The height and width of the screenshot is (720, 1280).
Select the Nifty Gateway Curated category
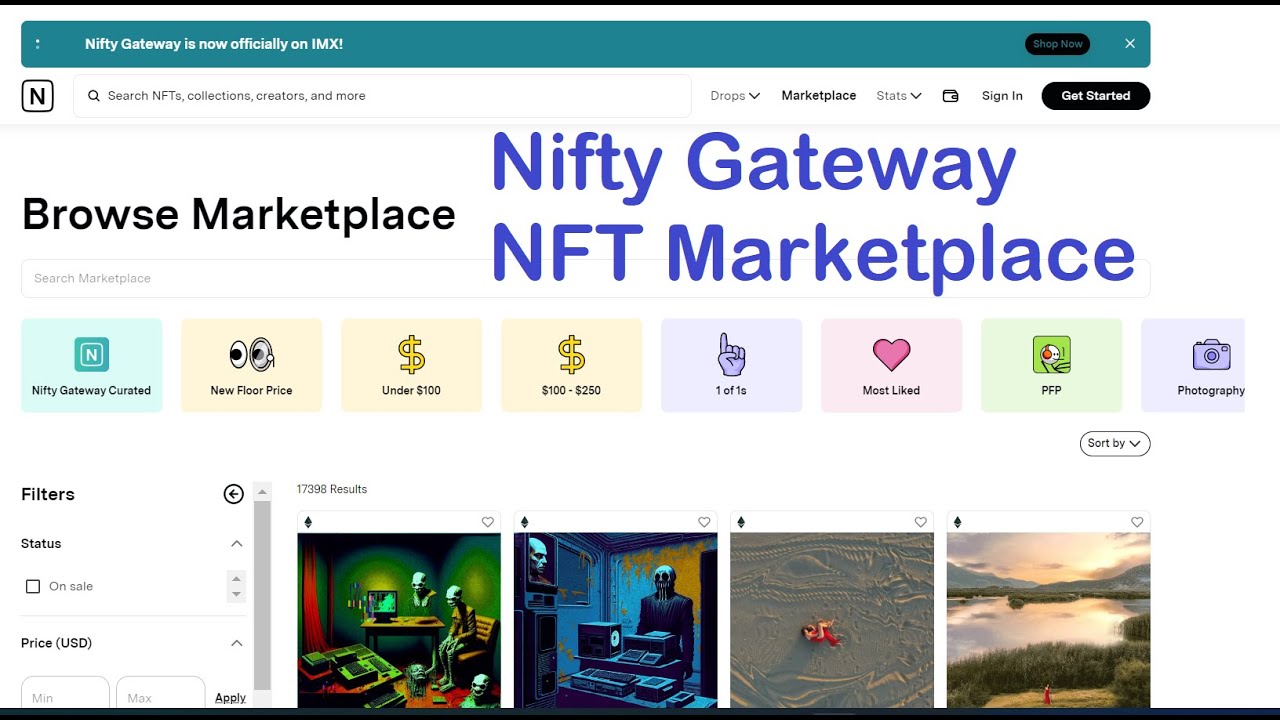[x=91, y=365]
